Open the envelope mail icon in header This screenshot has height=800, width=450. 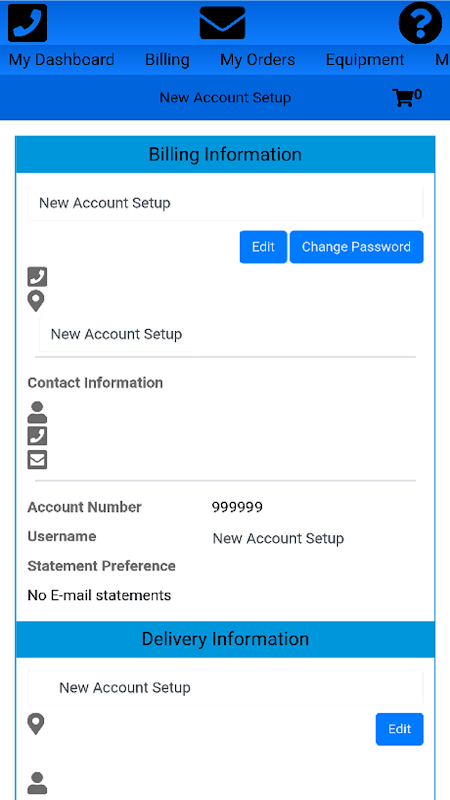222,23
